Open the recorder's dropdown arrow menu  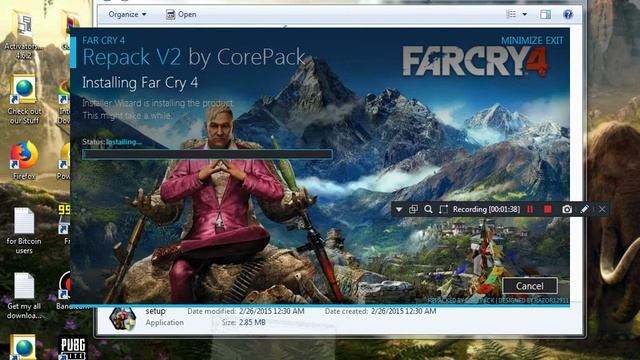pos(399,210)
